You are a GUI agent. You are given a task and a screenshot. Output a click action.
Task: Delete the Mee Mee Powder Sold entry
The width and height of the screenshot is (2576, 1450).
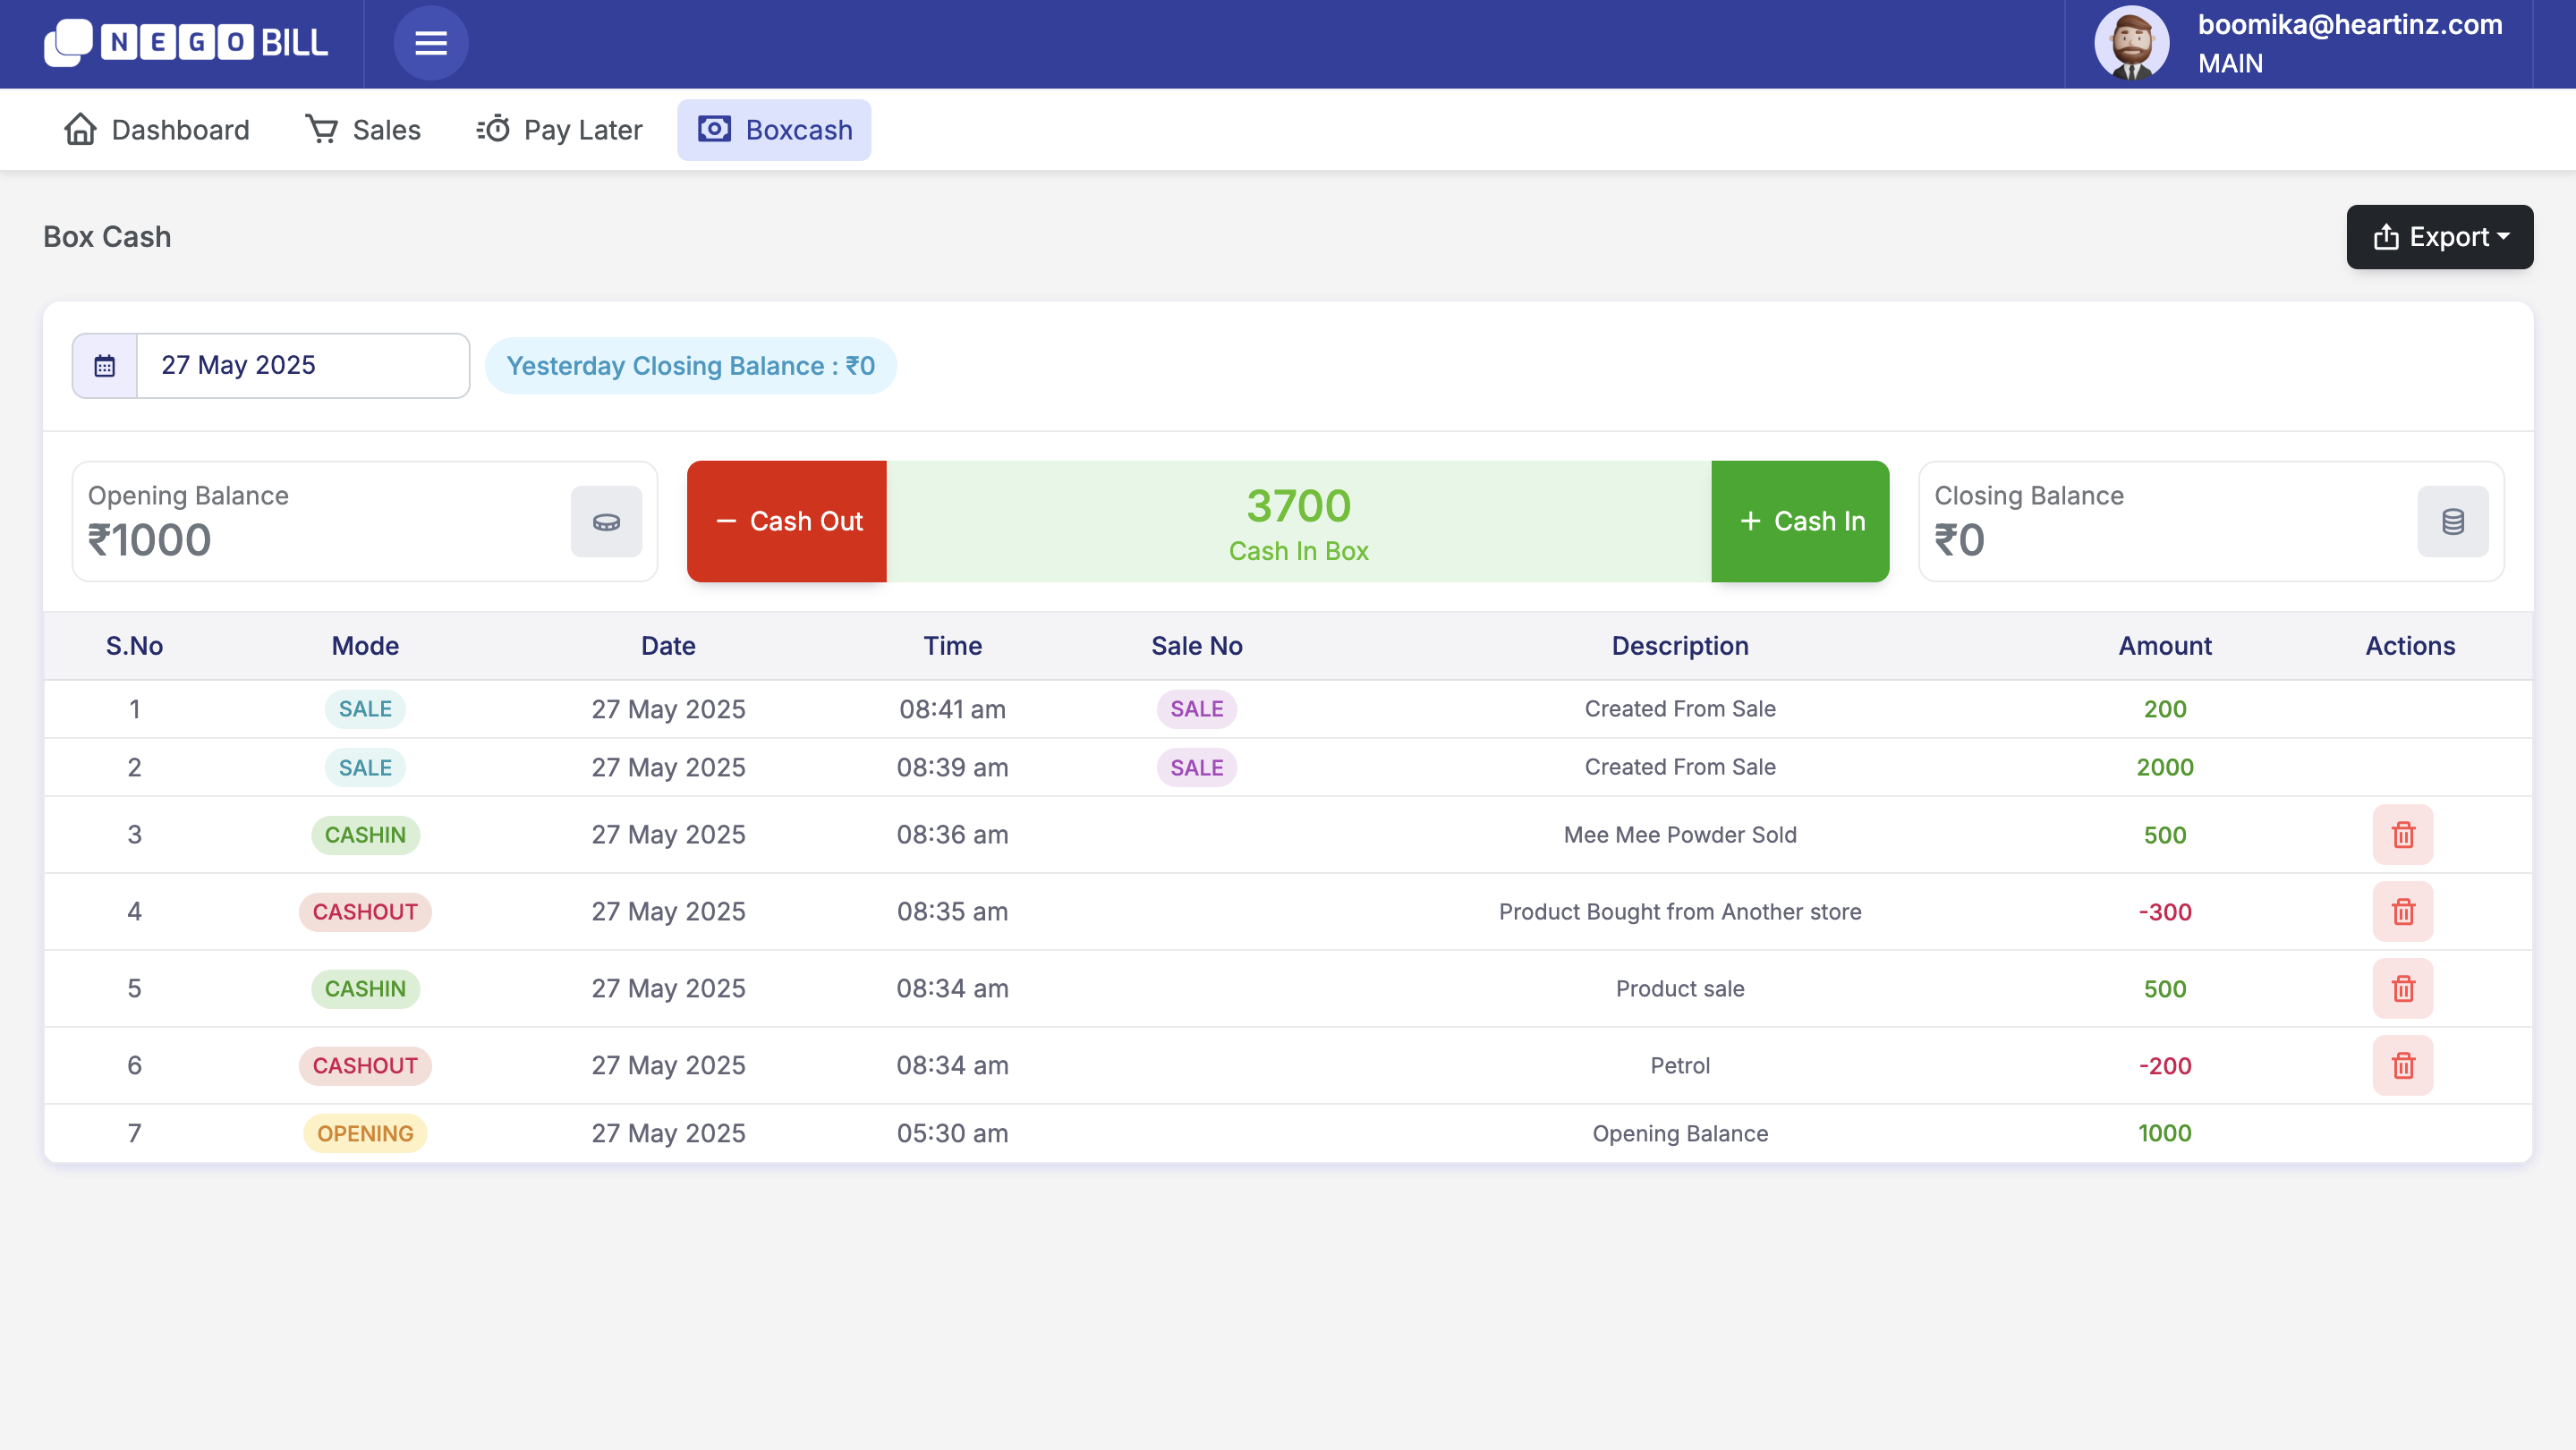click(2403, 835)
